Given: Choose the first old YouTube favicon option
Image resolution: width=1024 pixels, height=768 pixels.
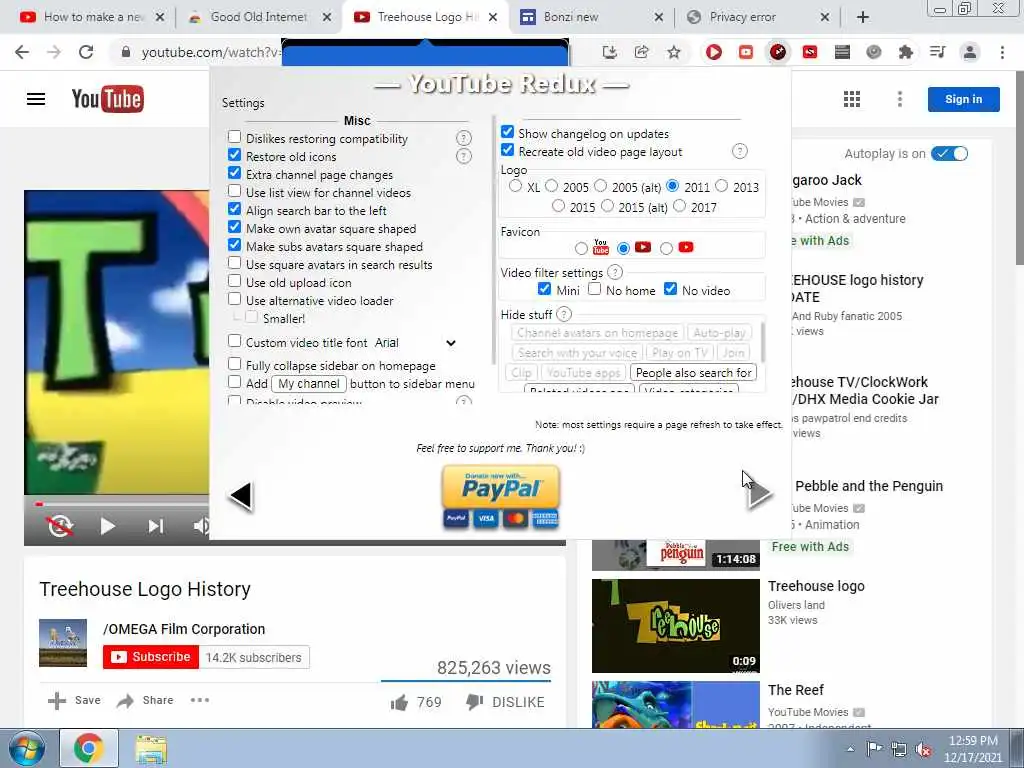Looking at the screenshot, I should pyautogui.click(x=581, y=248).
